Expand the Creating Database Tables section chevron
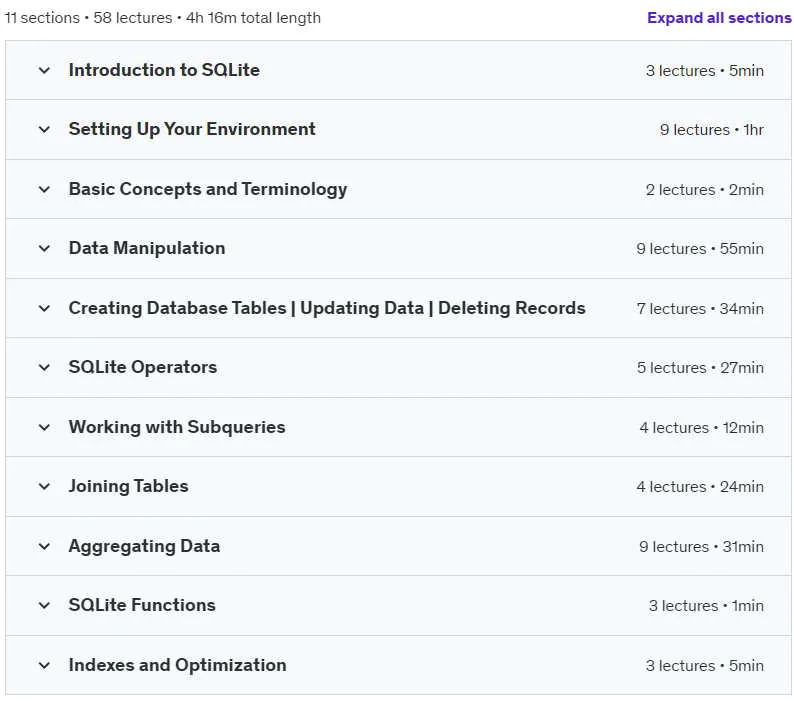794x701 pixels. 45,308
